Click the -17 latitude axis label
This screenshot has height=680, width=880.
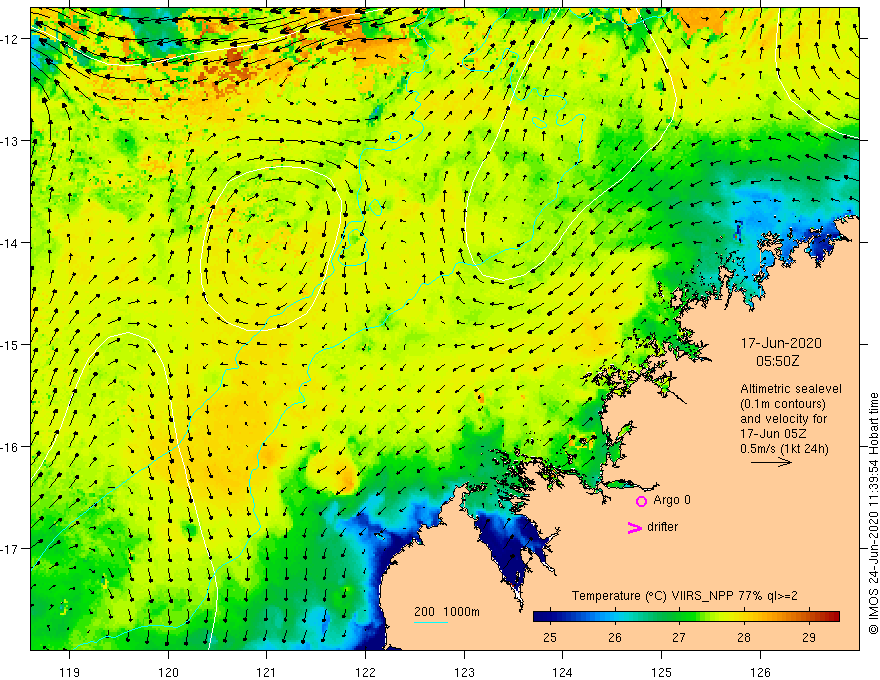[11, 548]
